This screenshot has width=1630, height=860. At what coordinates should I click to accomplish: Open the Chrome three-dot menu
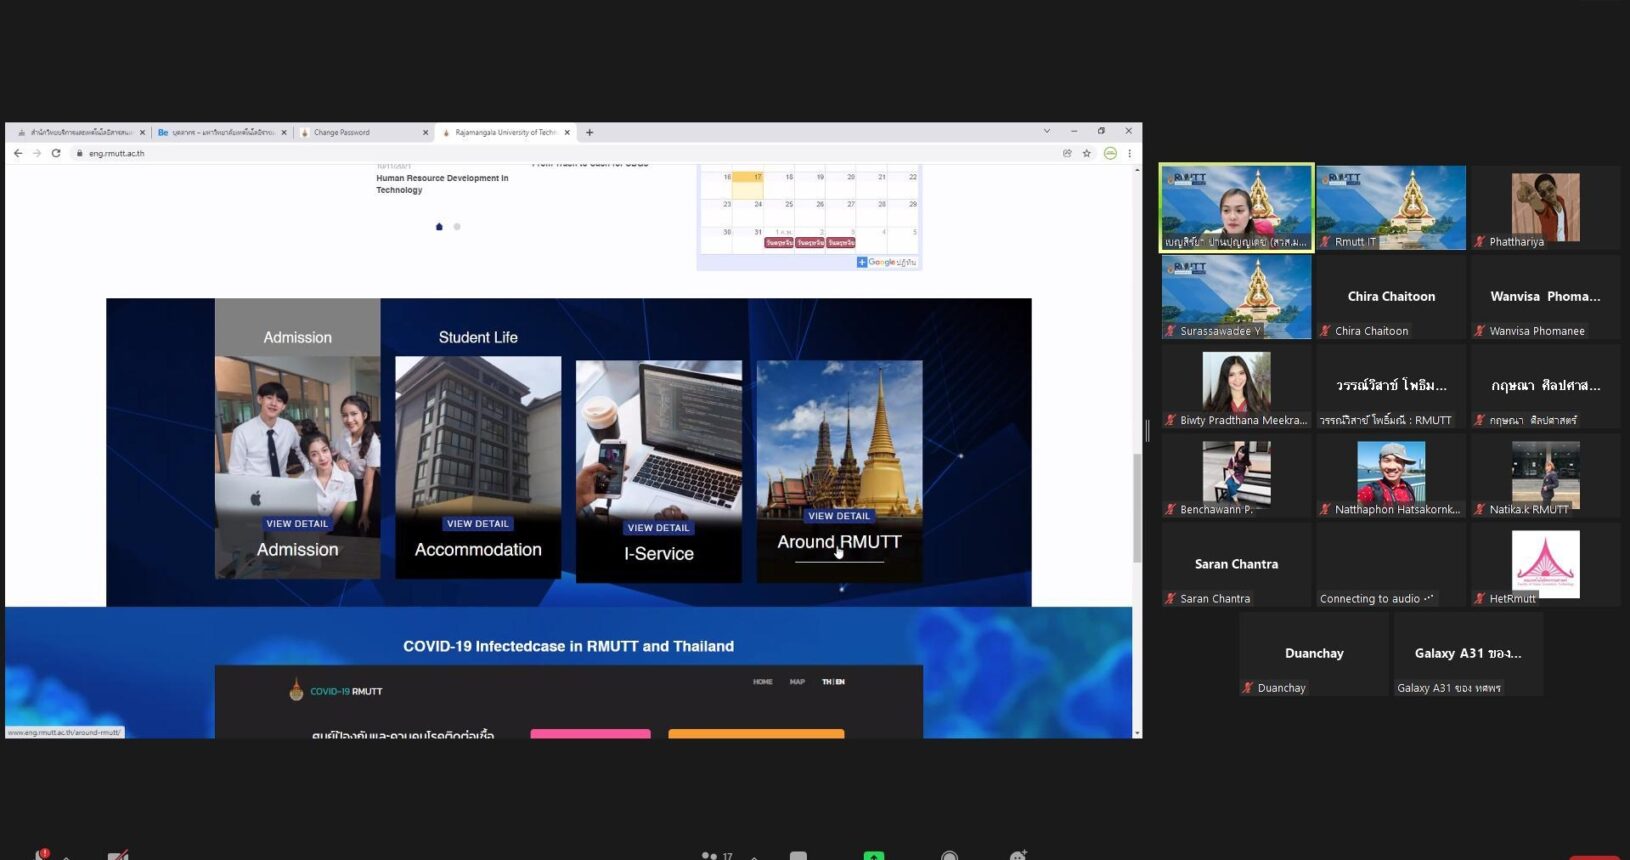[1130, 153]
